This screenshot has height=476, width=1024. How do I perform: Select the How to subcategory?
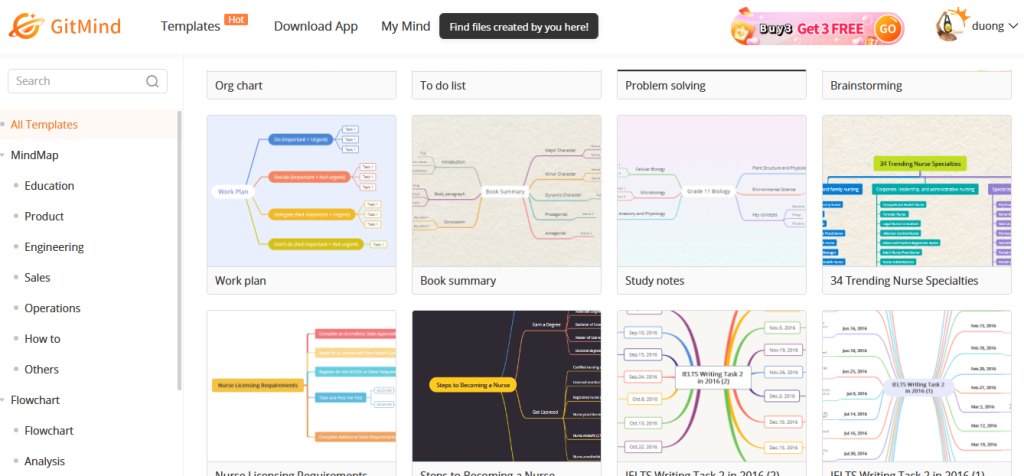point(42,339)
